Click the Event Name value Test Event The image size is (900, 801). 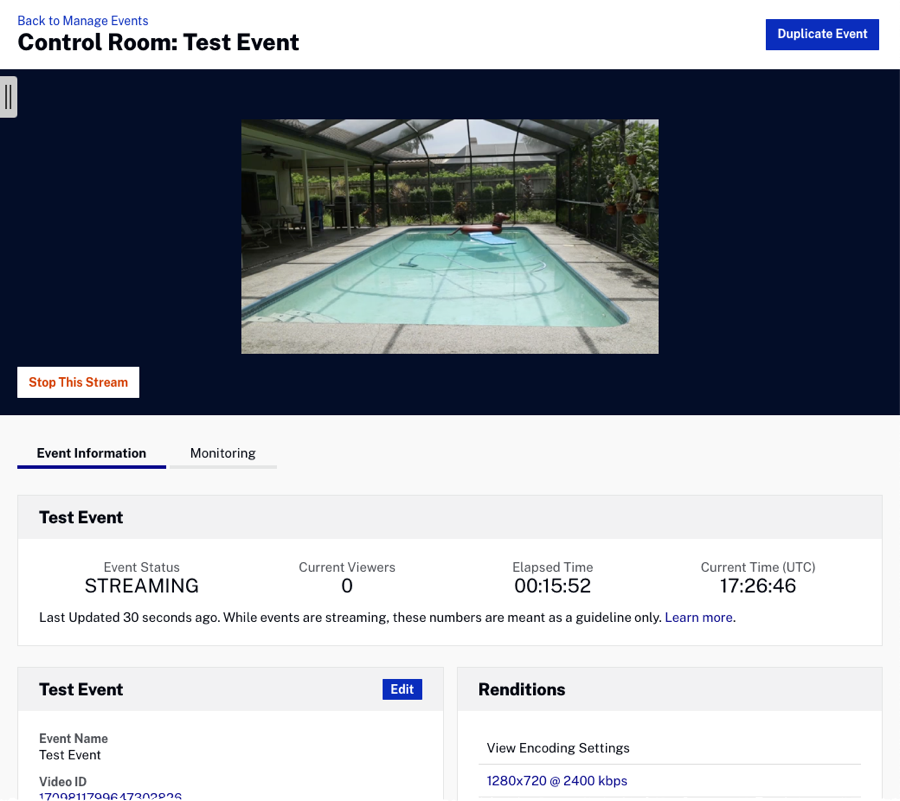tap(70, 755)
